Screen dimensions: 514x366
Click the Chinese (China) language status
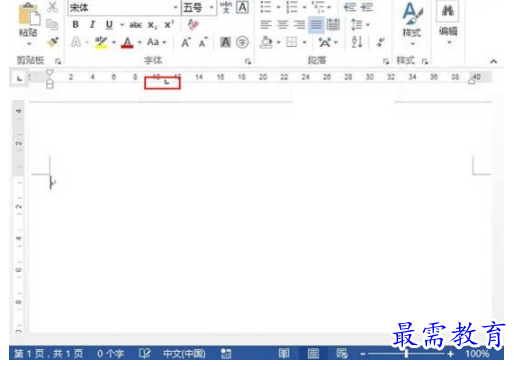click(x=184, y=353)
